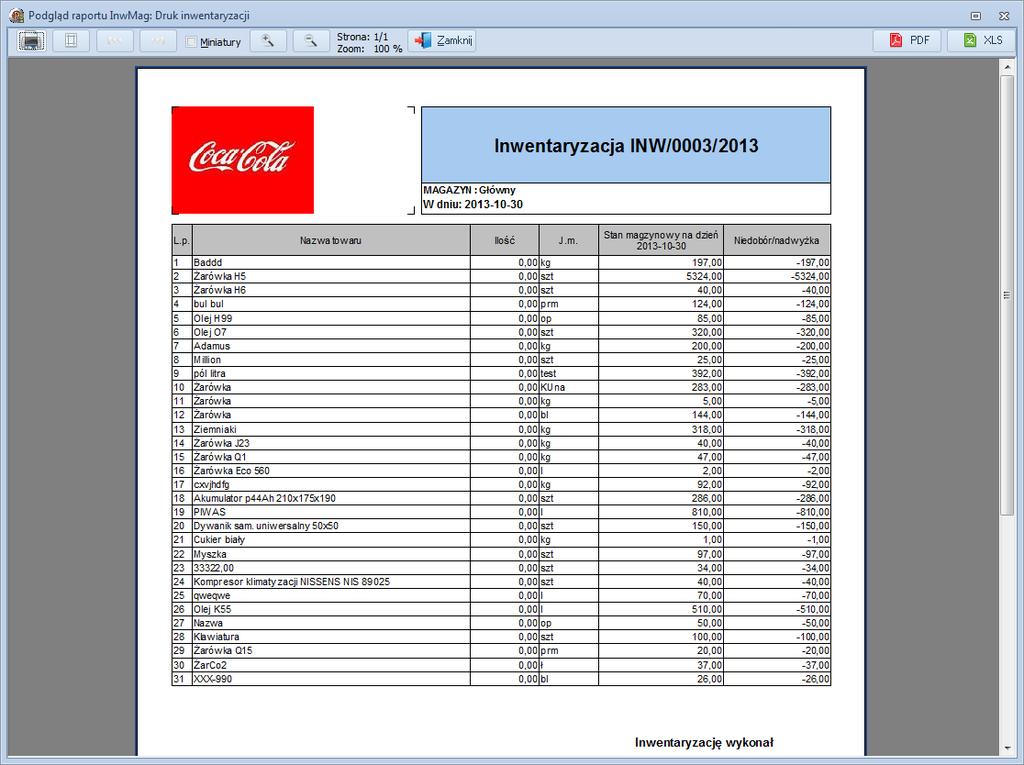Screen dimensions: 1024x765
Task: Click the 'W dniu: 2013-10-30' text
Action: point(473,204)
